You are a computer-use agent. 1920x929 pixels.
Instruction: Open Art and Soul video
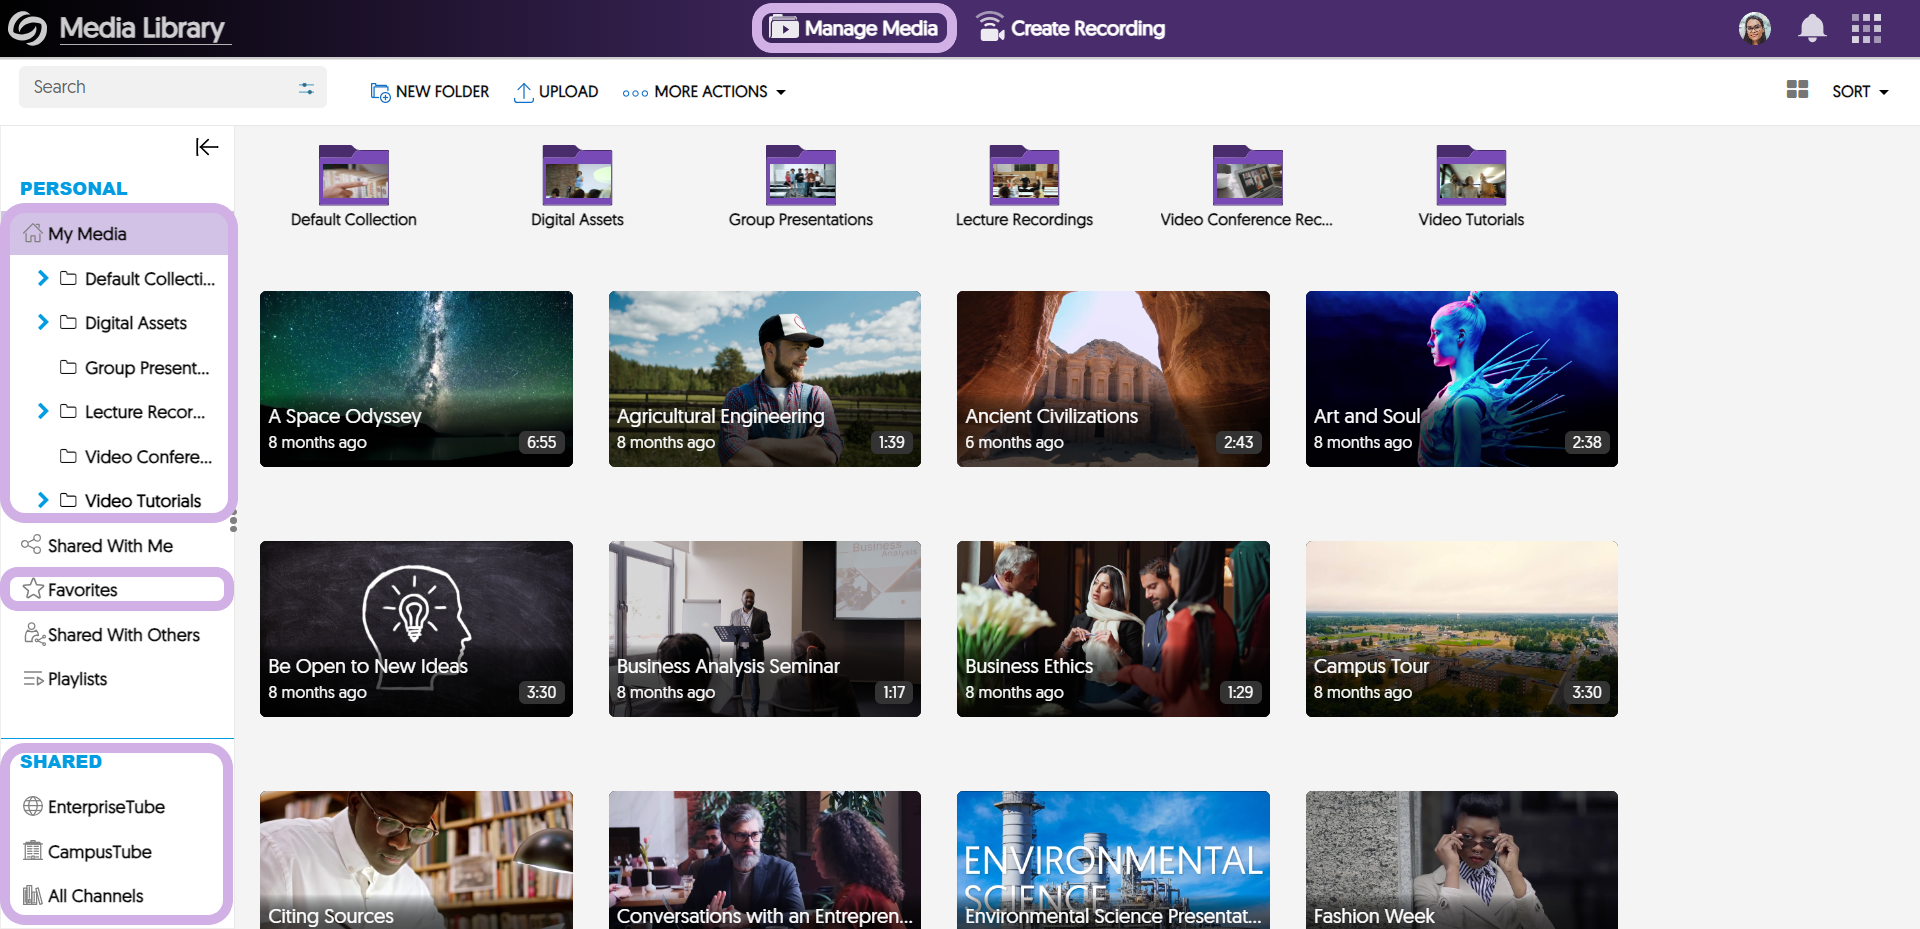click(1462, 379)
